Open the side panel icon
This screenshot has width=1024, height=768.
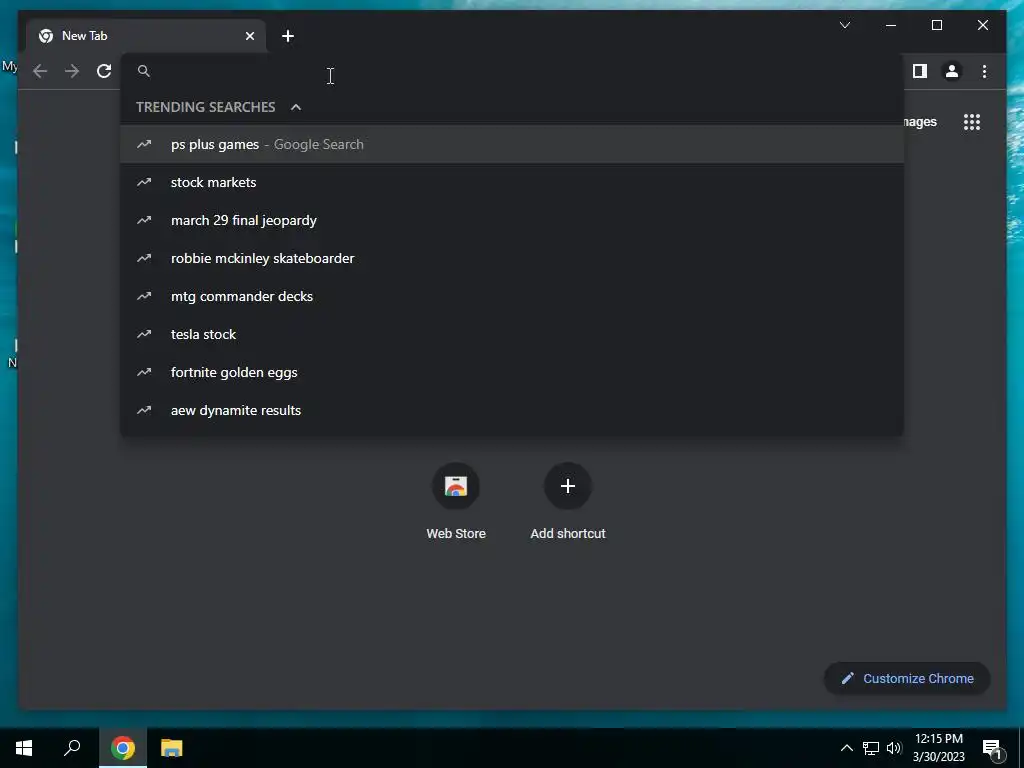(x=920, y=71)
